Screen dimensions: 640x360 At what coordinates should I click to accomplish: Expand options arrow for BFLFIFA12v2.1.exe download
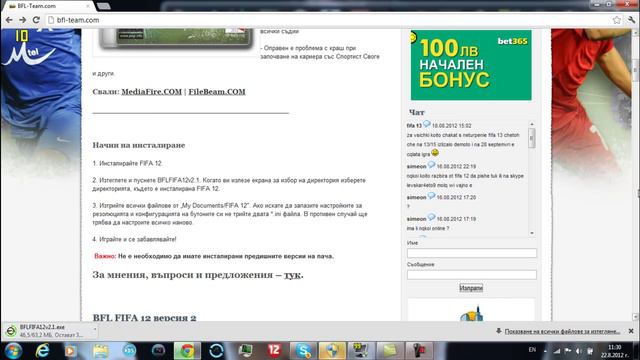pyautogui.click(x=95, y=329)
